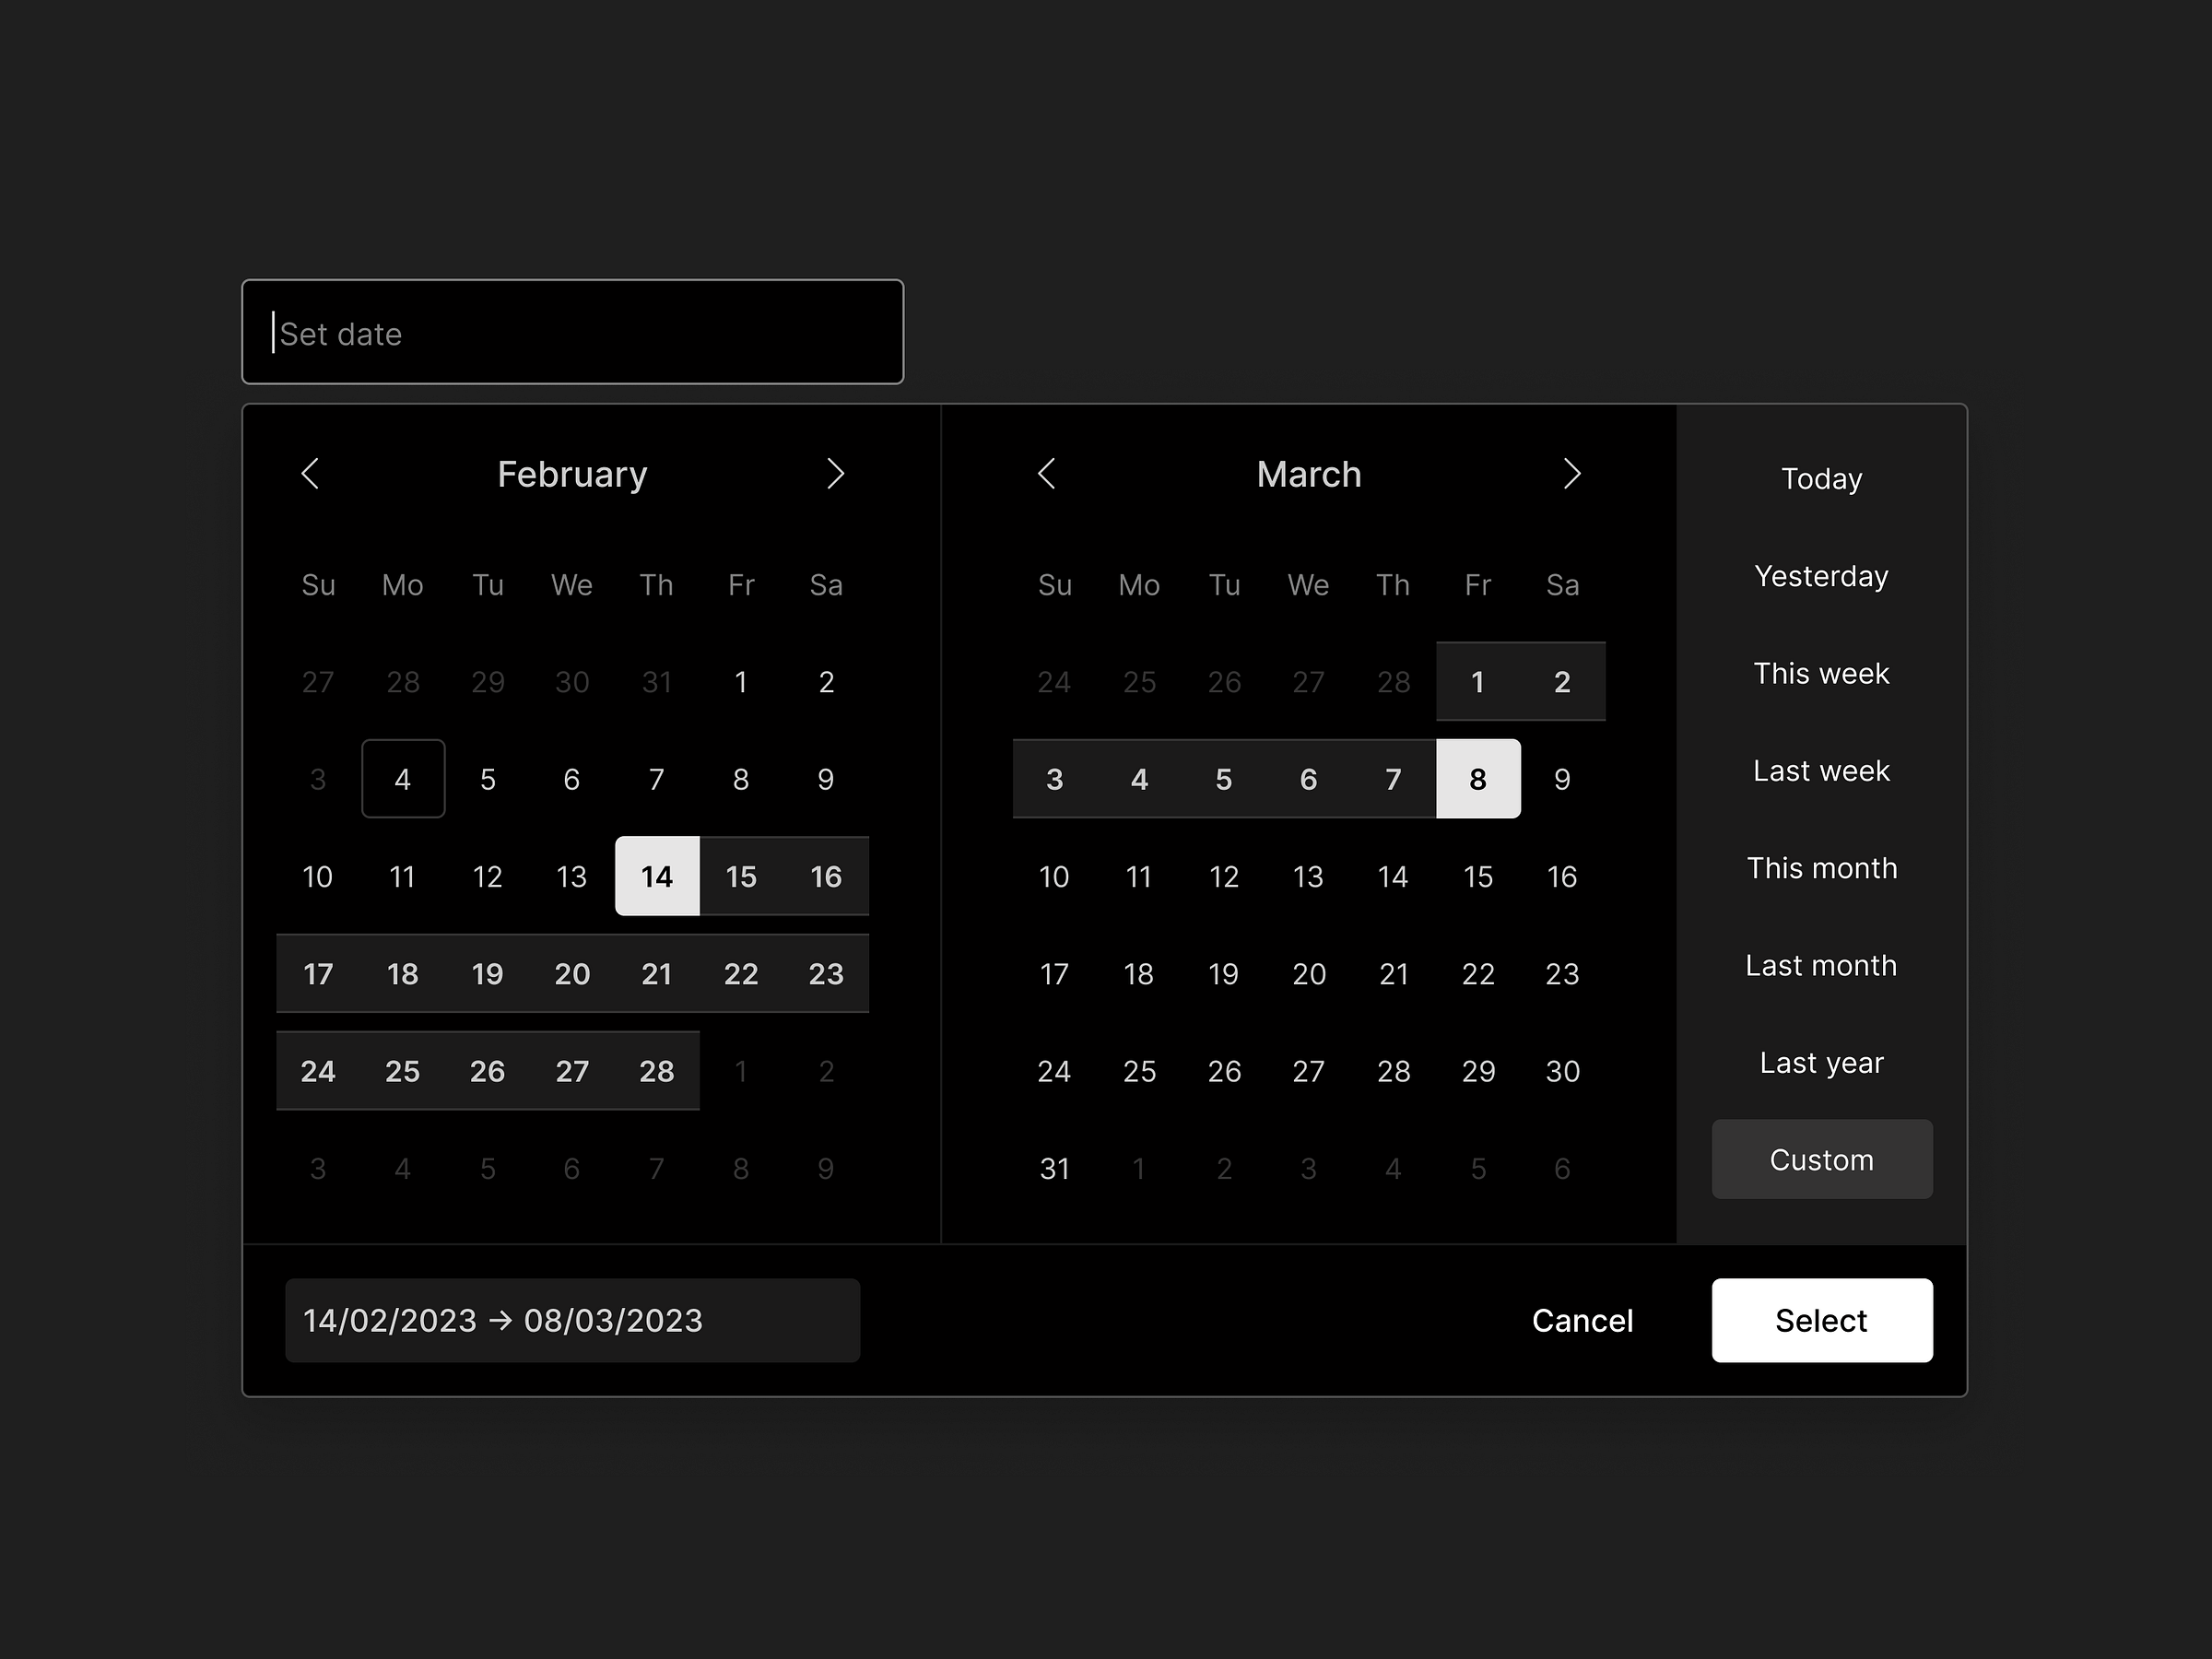2212x1659 pixels.
Task: Pick the Custom range preset
Action: pyautogui.click(x=1822, y=1159)
